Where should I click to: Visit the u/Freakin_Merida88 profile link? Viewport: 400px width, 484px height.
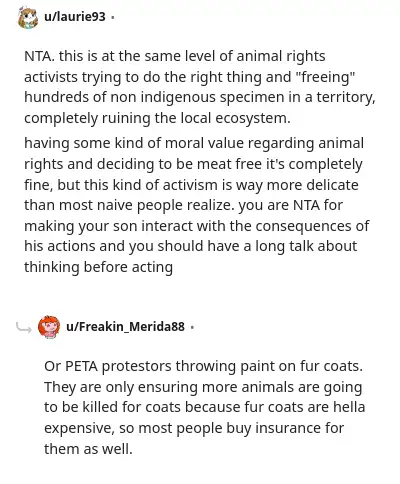(x=125, y=326)
